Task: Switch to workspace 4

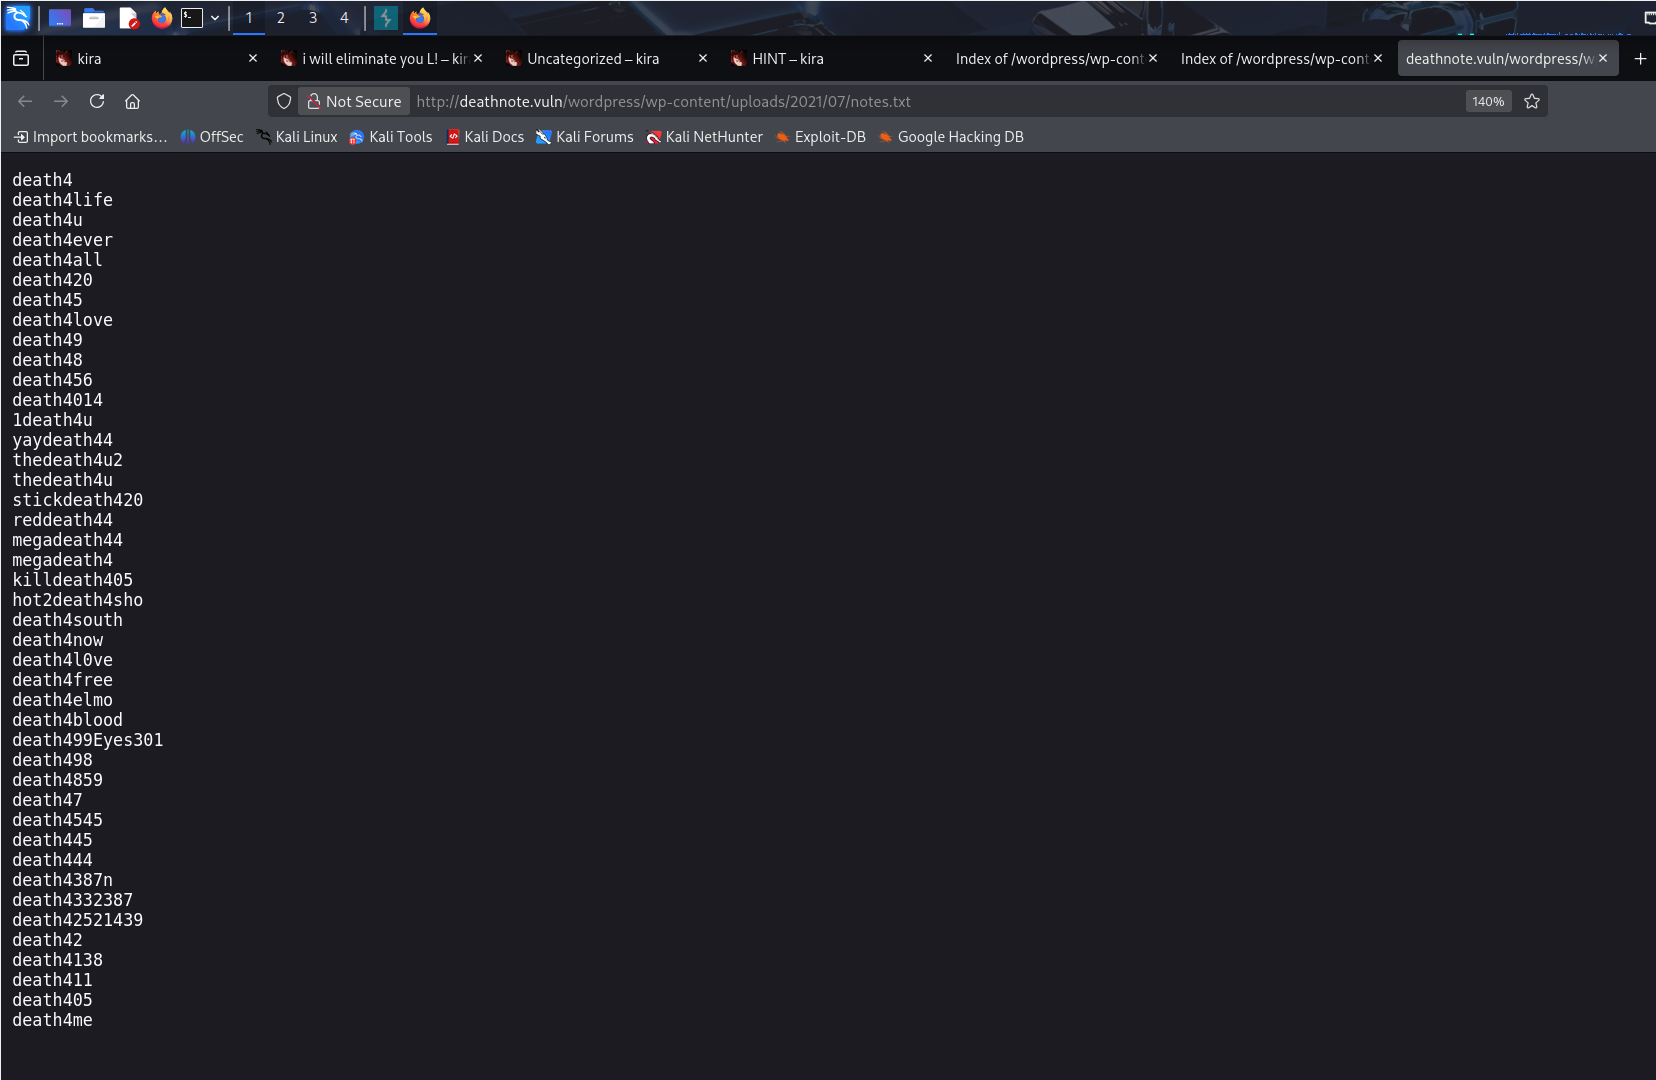Action: click(x=344, y=17)
